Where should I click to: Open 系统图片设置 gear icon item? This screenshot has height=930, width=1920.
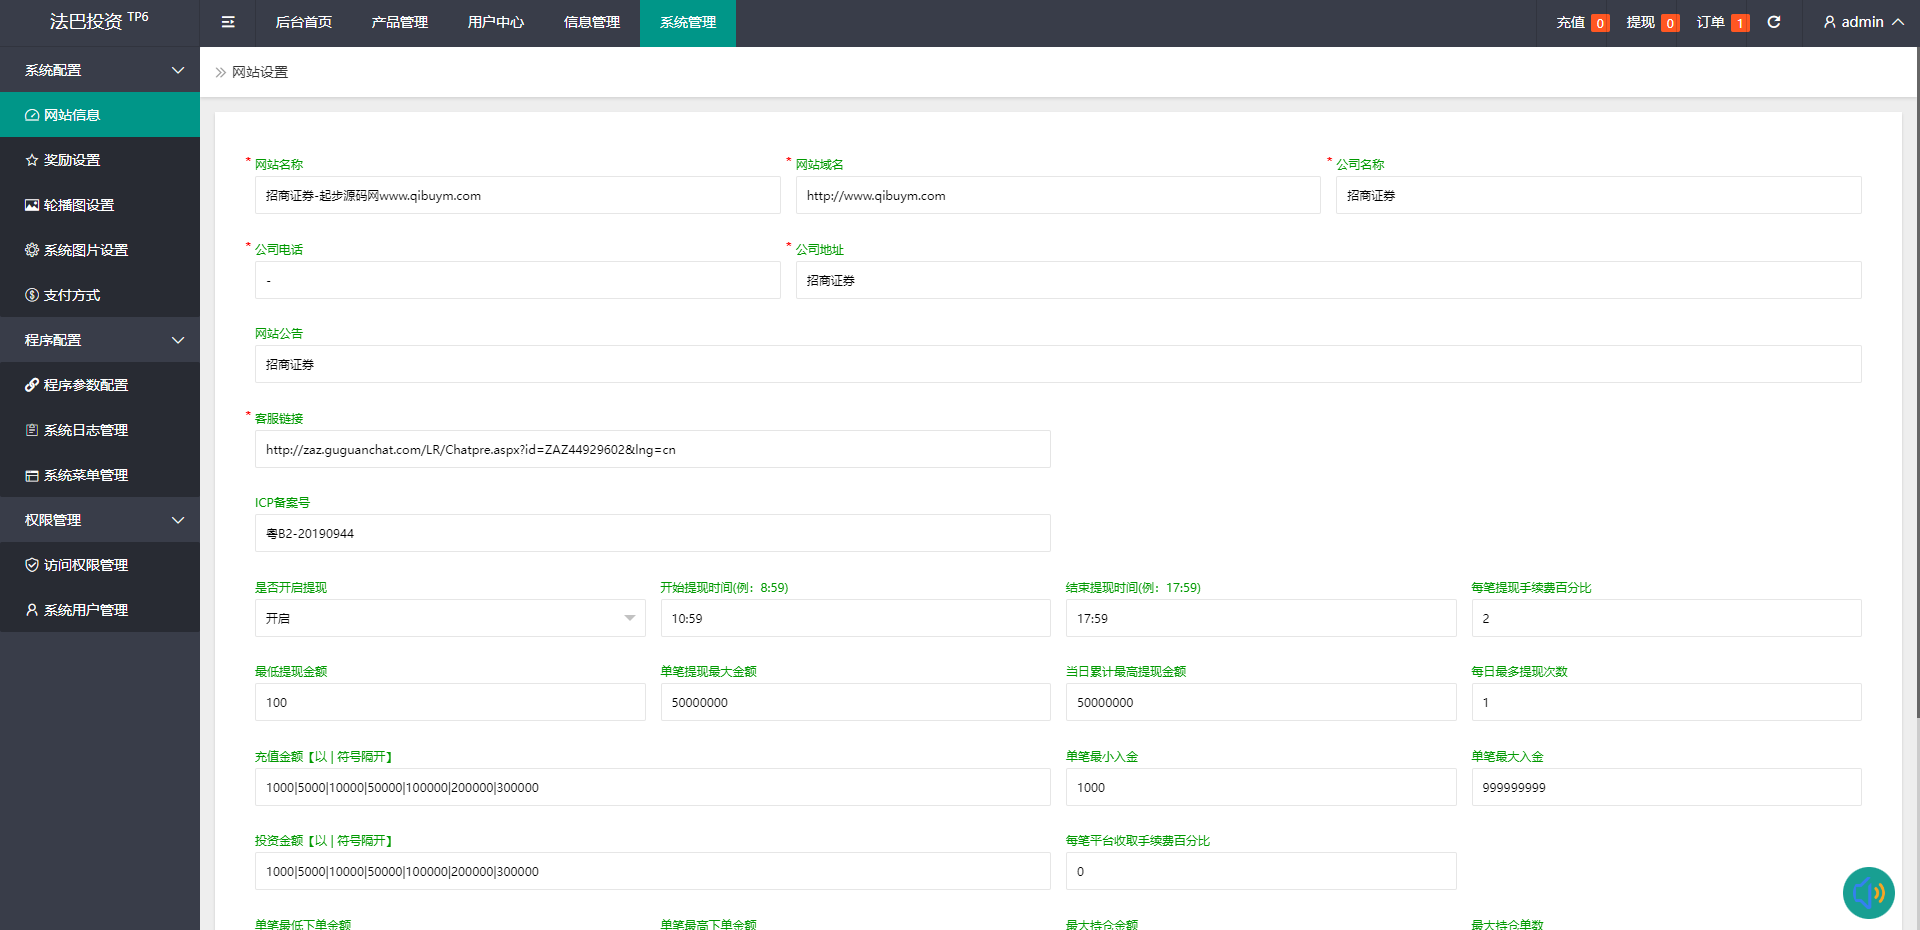[x=85, y=250]
